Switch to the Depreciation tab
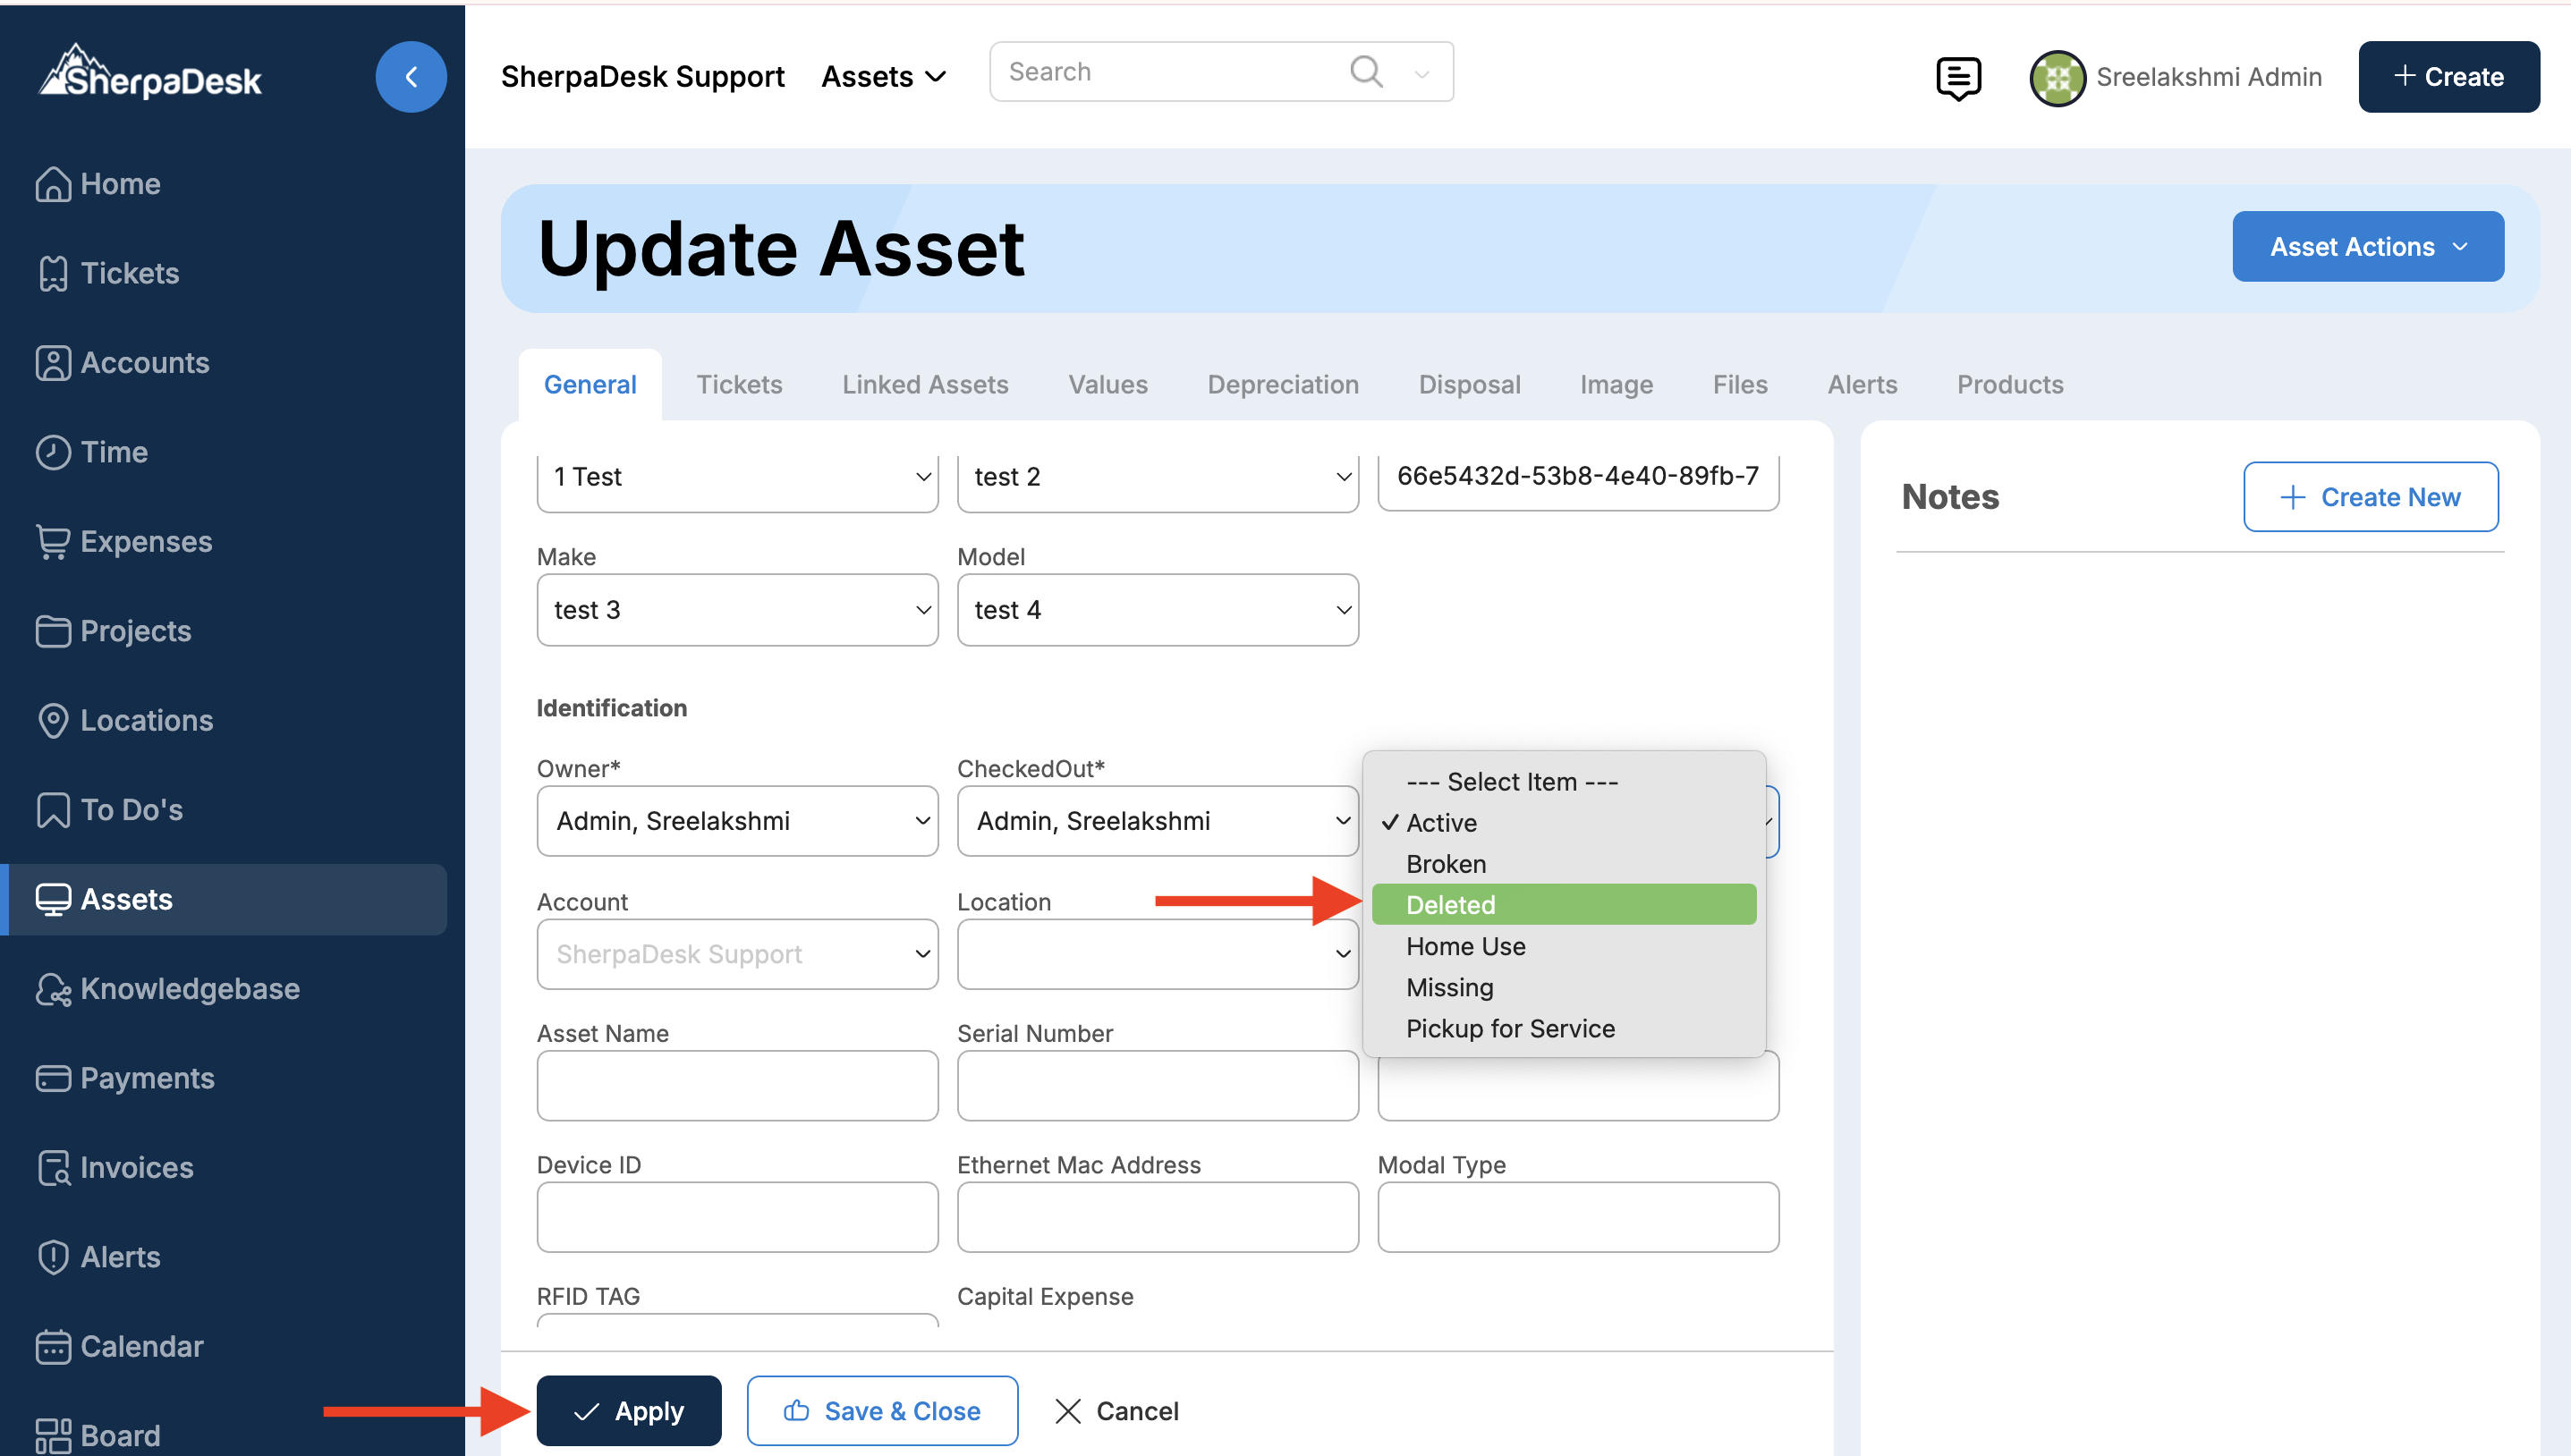Screen dimensions: 2571x1456 (1282, 385)
